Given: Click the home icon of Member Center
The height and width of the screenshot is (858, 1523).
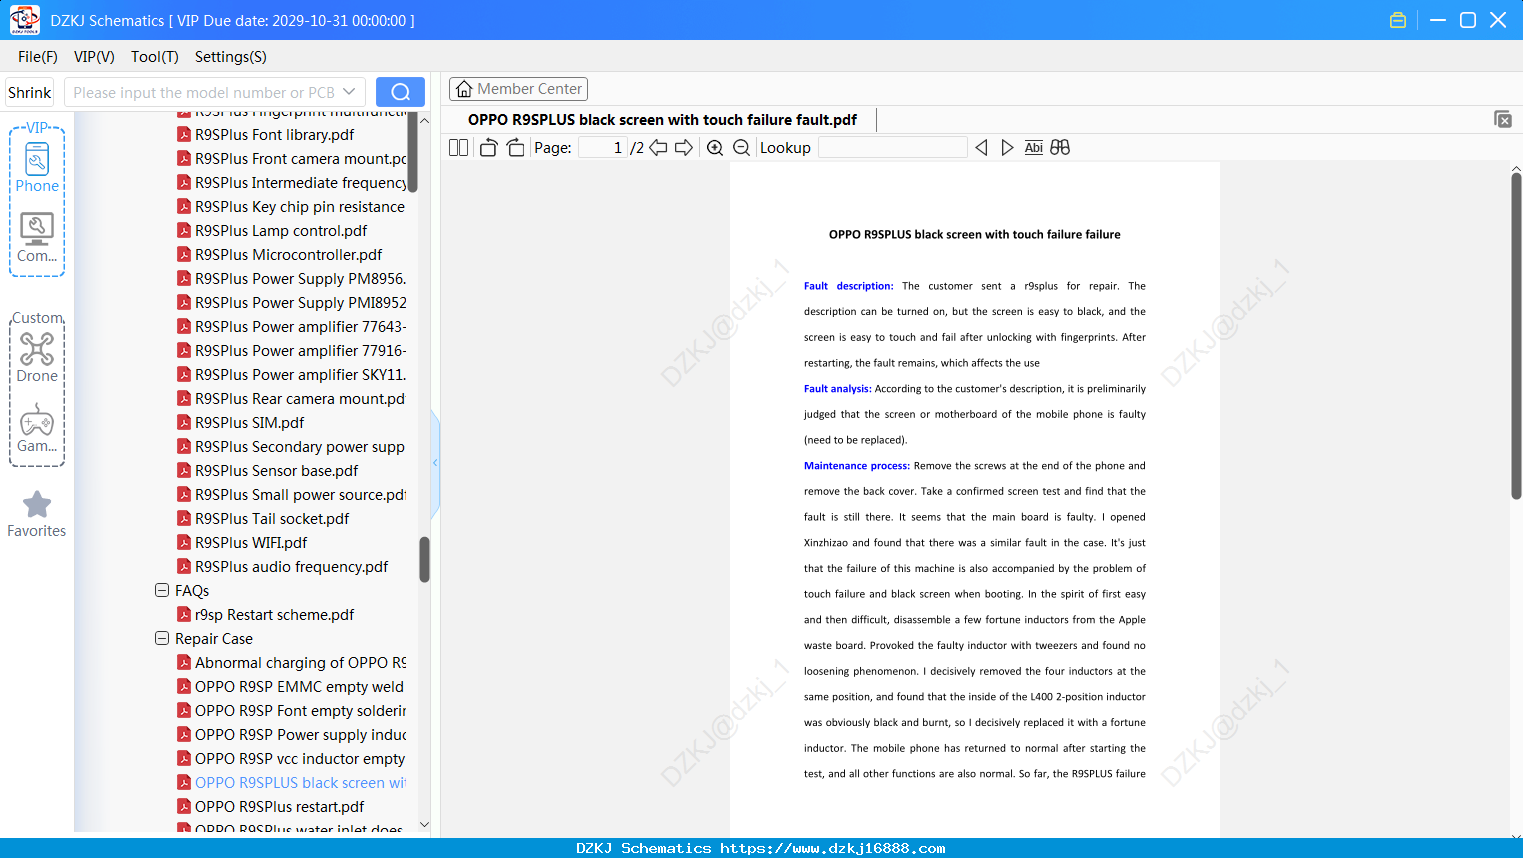Looking at the screenshot, I should (464, 89).
